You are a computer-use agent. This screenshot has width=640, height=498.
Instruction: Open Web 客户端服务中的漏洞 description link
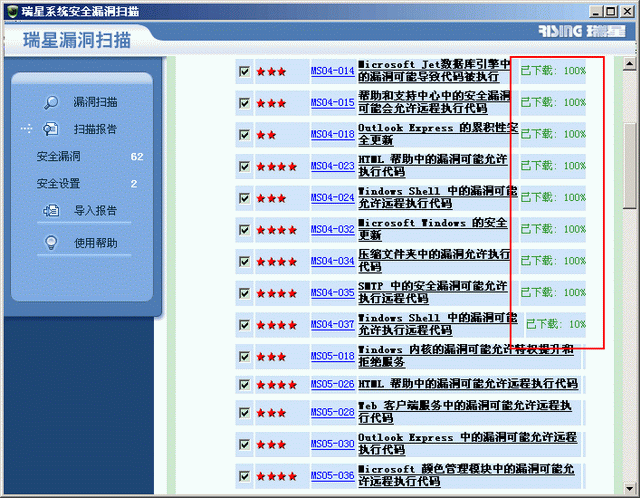pyautogui.click(x=465, y=412)
